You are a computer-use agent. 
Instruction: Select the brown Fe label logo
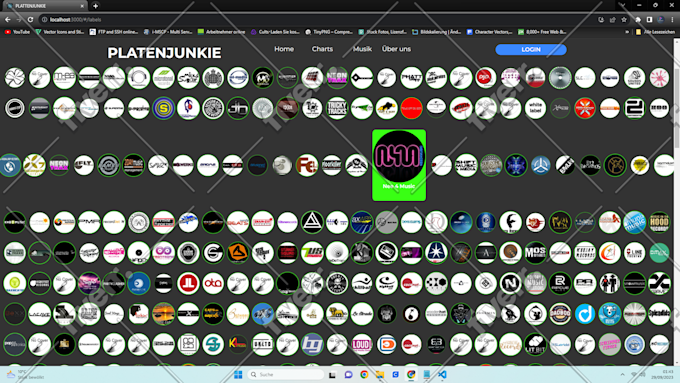307,165
